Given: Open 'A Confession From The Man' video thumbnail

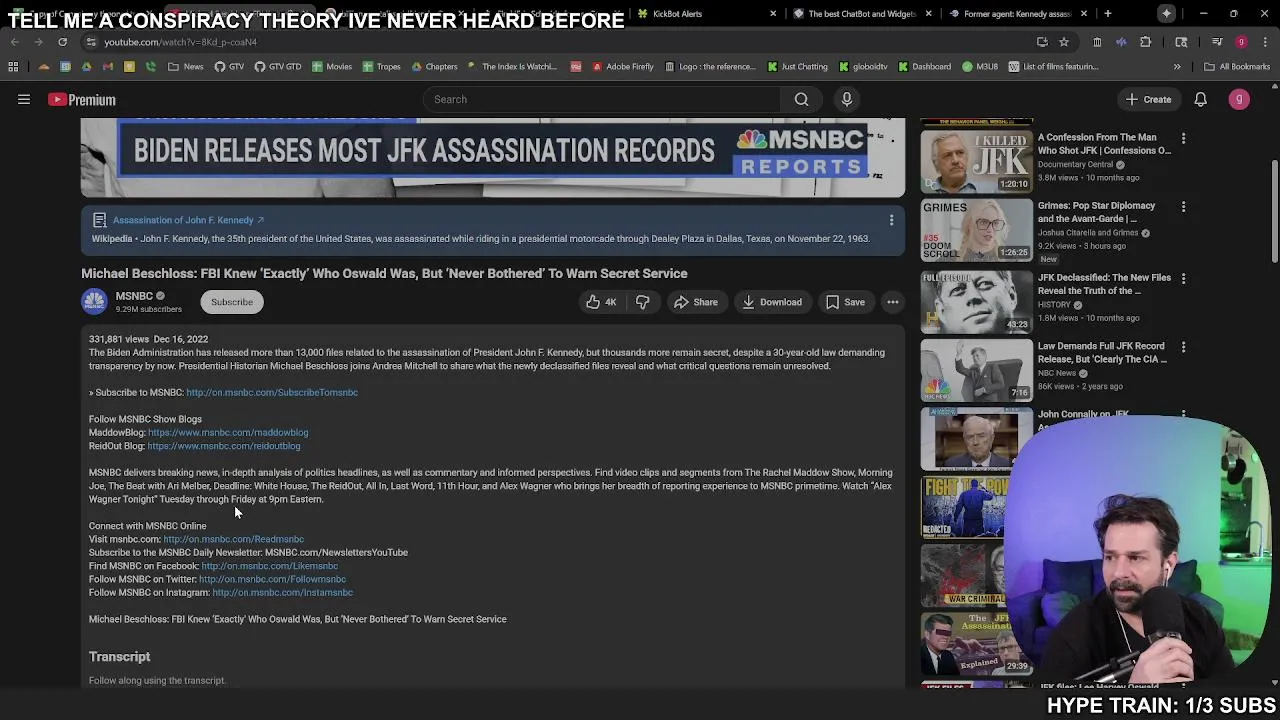Looking at the screenshot, I should click(976, 160).
